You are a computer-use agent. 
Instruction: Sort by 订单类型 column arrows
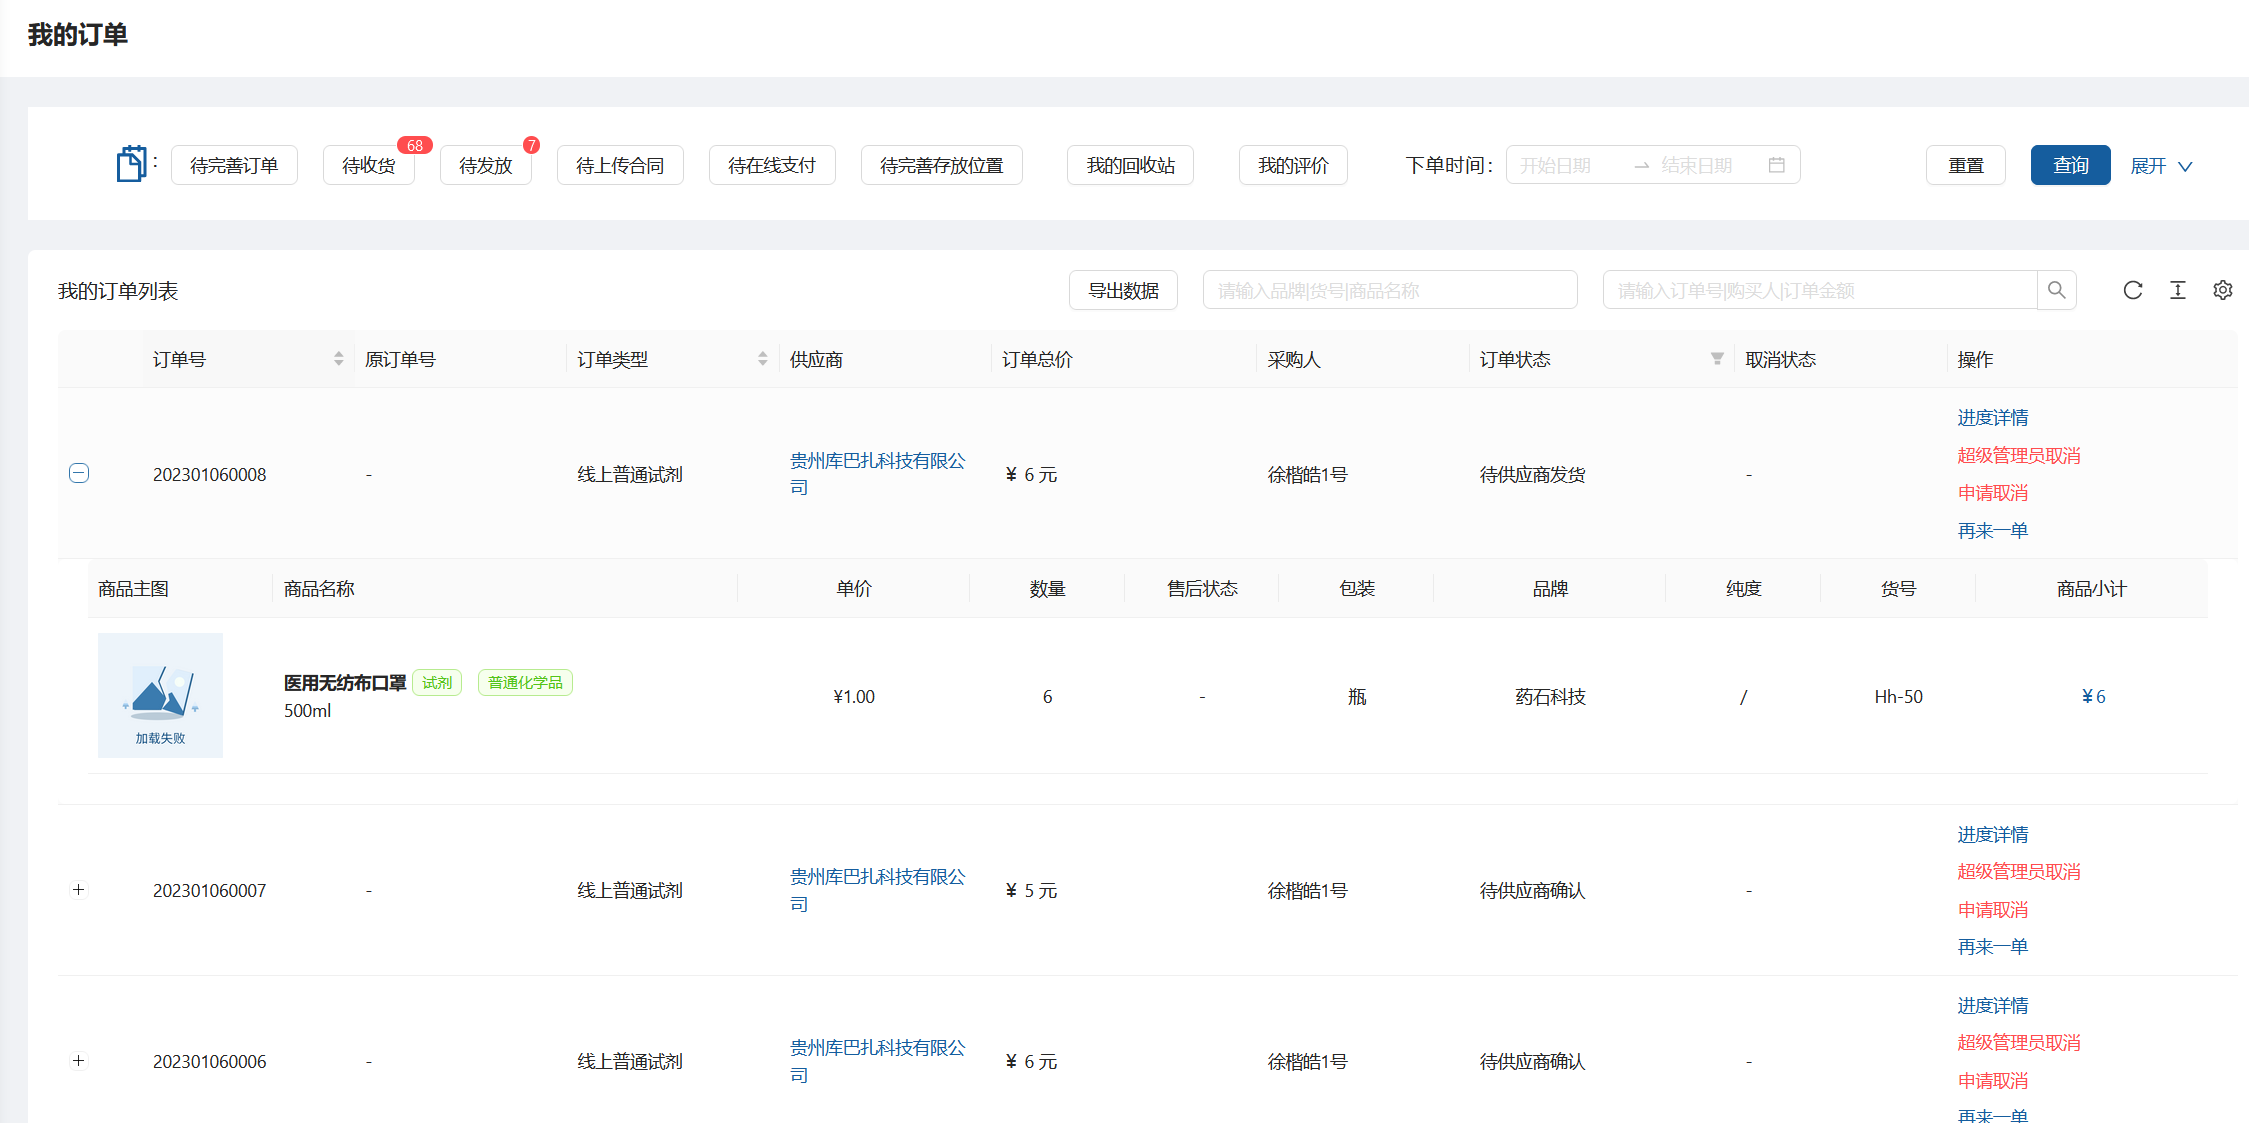tap(762, 359)
